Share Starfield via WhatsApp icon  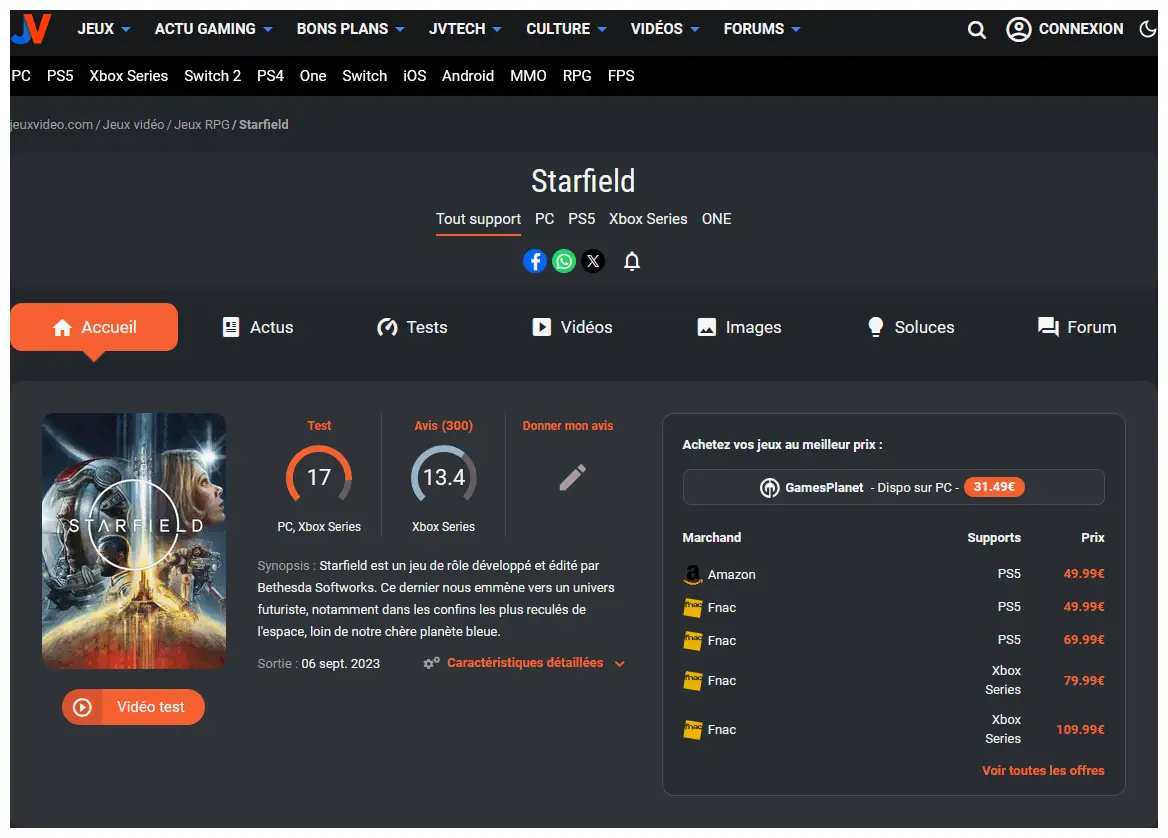pyautogui.click(x=564, y=262)
